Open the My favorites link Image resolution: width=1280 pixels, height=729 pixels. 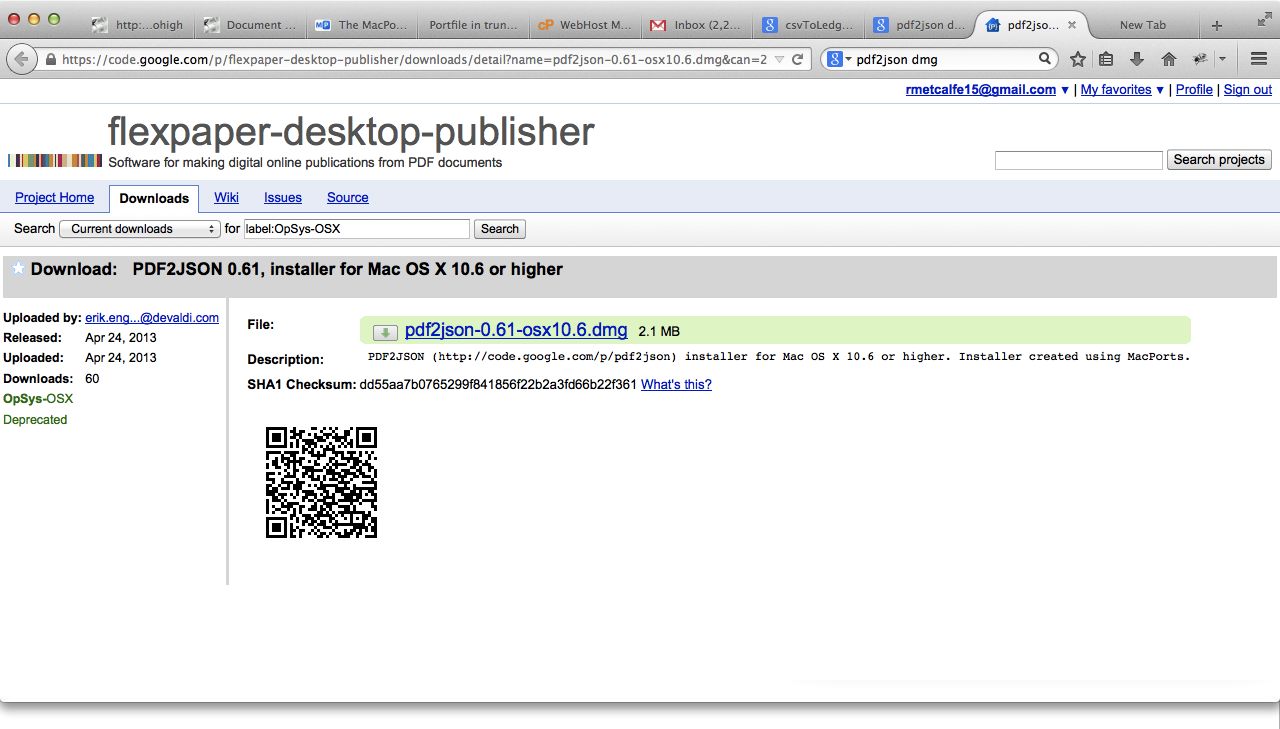pyautogui.click(x=1116, y=89)
